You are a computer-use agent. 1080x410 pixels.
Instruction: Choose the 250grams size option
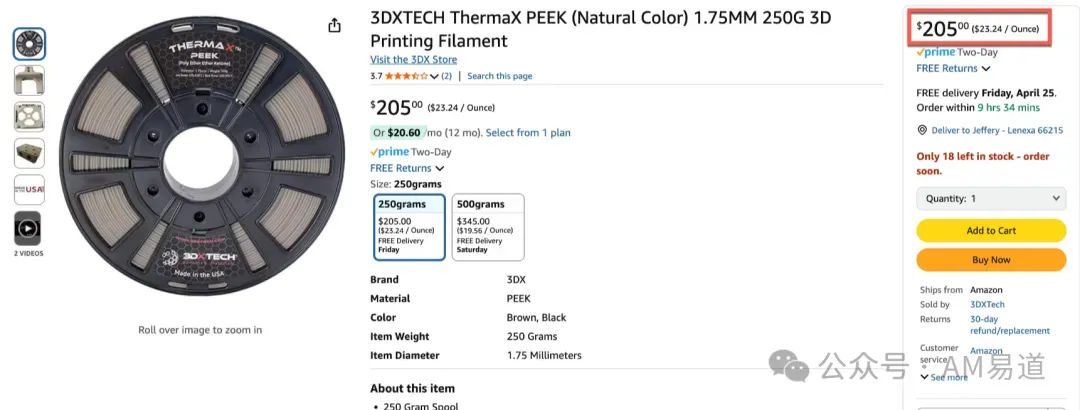409,227
